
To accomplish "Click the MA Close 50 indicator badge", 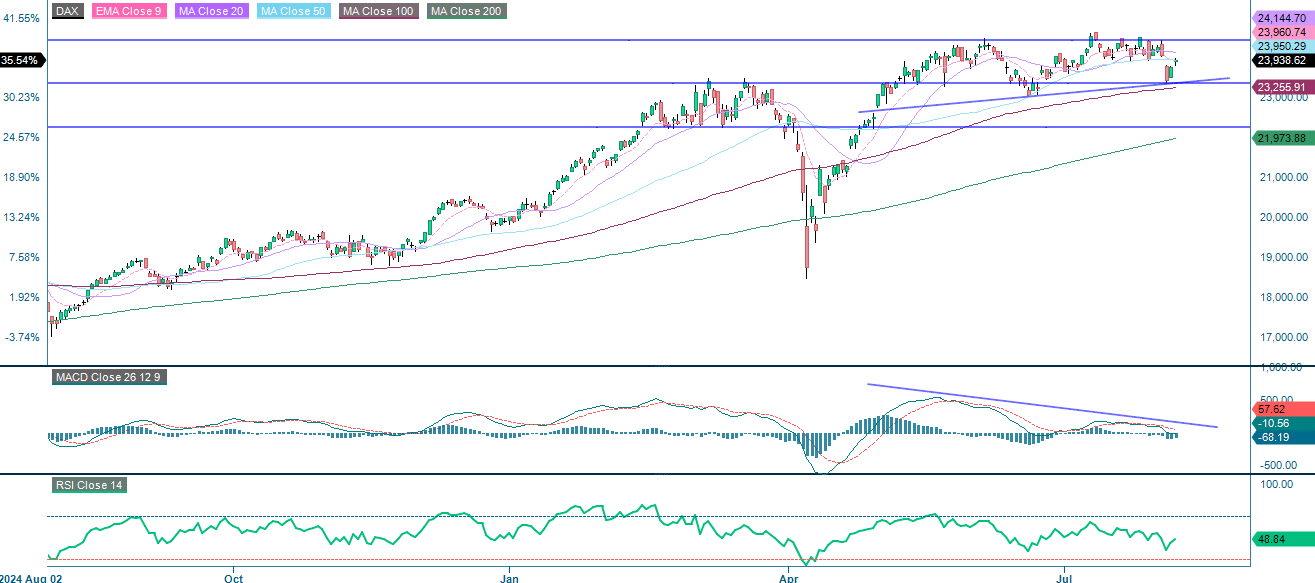I will point(293,10).
